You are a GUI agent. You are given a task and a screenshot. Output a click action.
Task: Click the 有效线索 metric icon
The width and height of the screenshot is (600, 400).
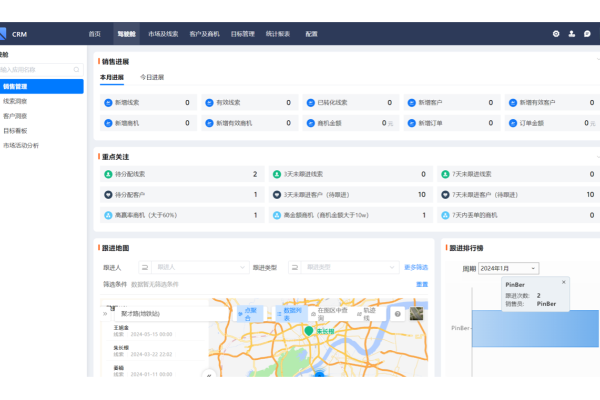click(209, 103)
